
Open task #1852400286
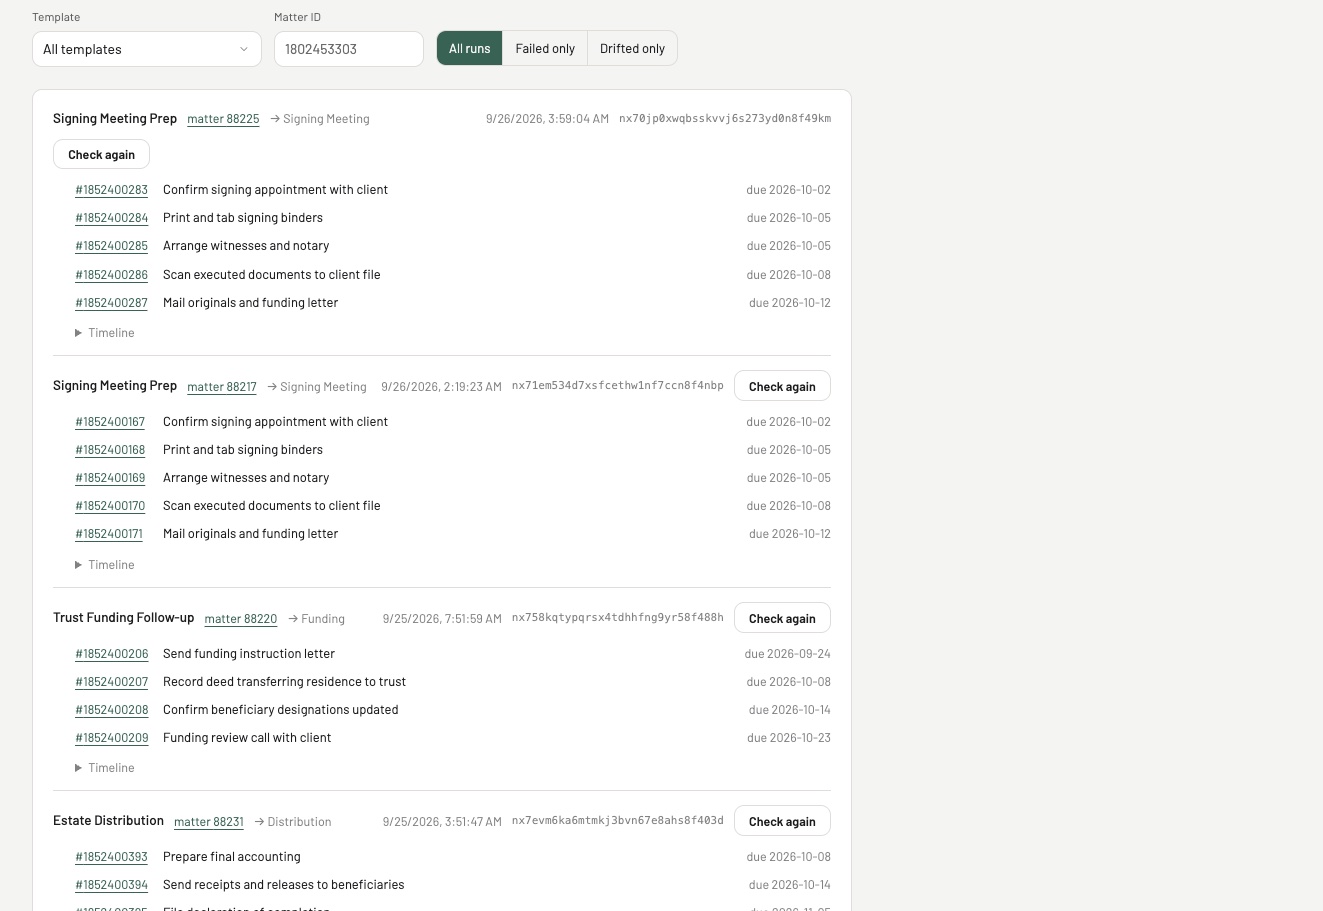click(x=112, y=275)
